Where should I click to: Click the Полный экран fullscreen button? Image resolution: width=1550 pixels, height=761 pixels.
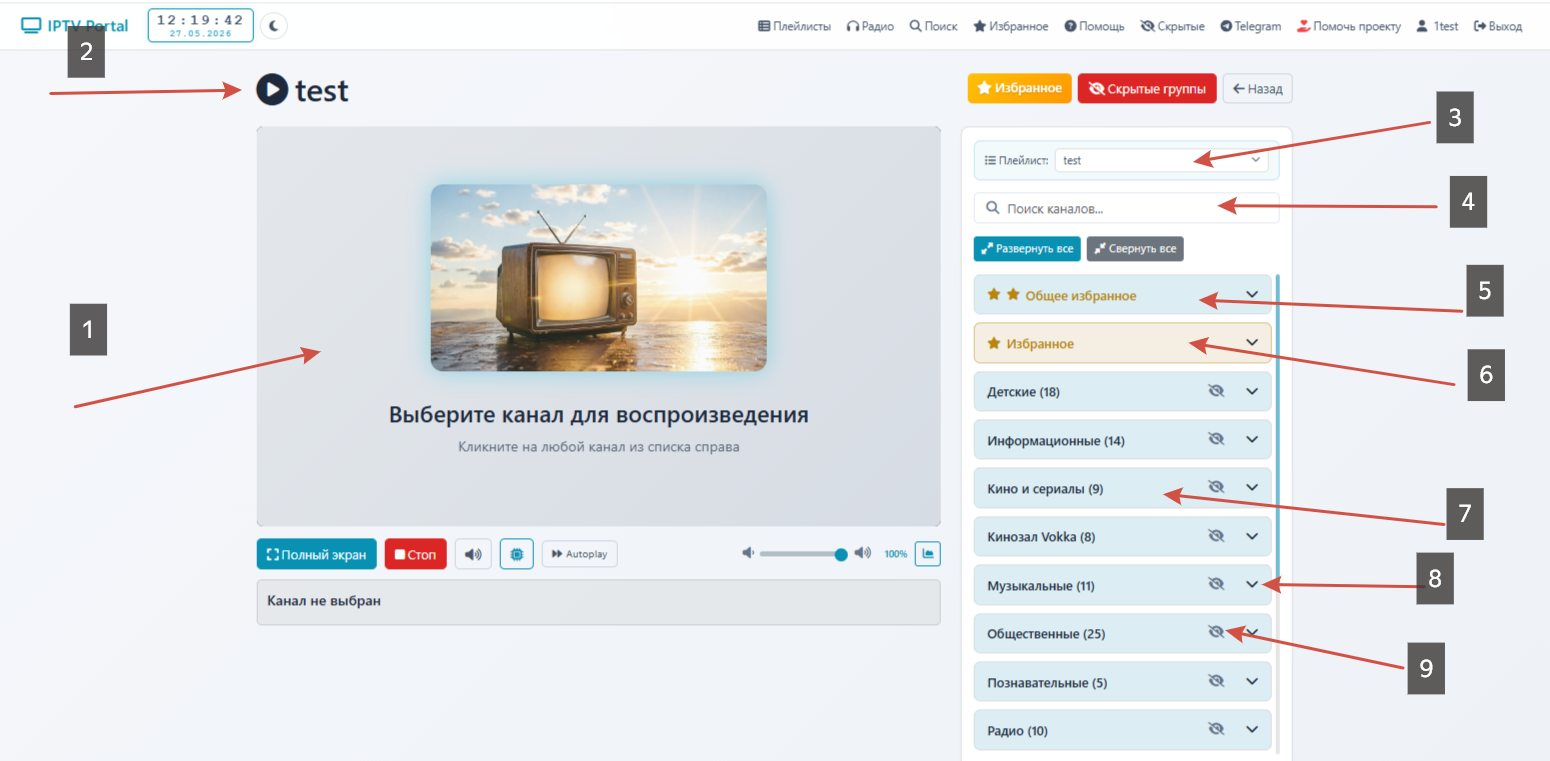click(x=317, y=554)
